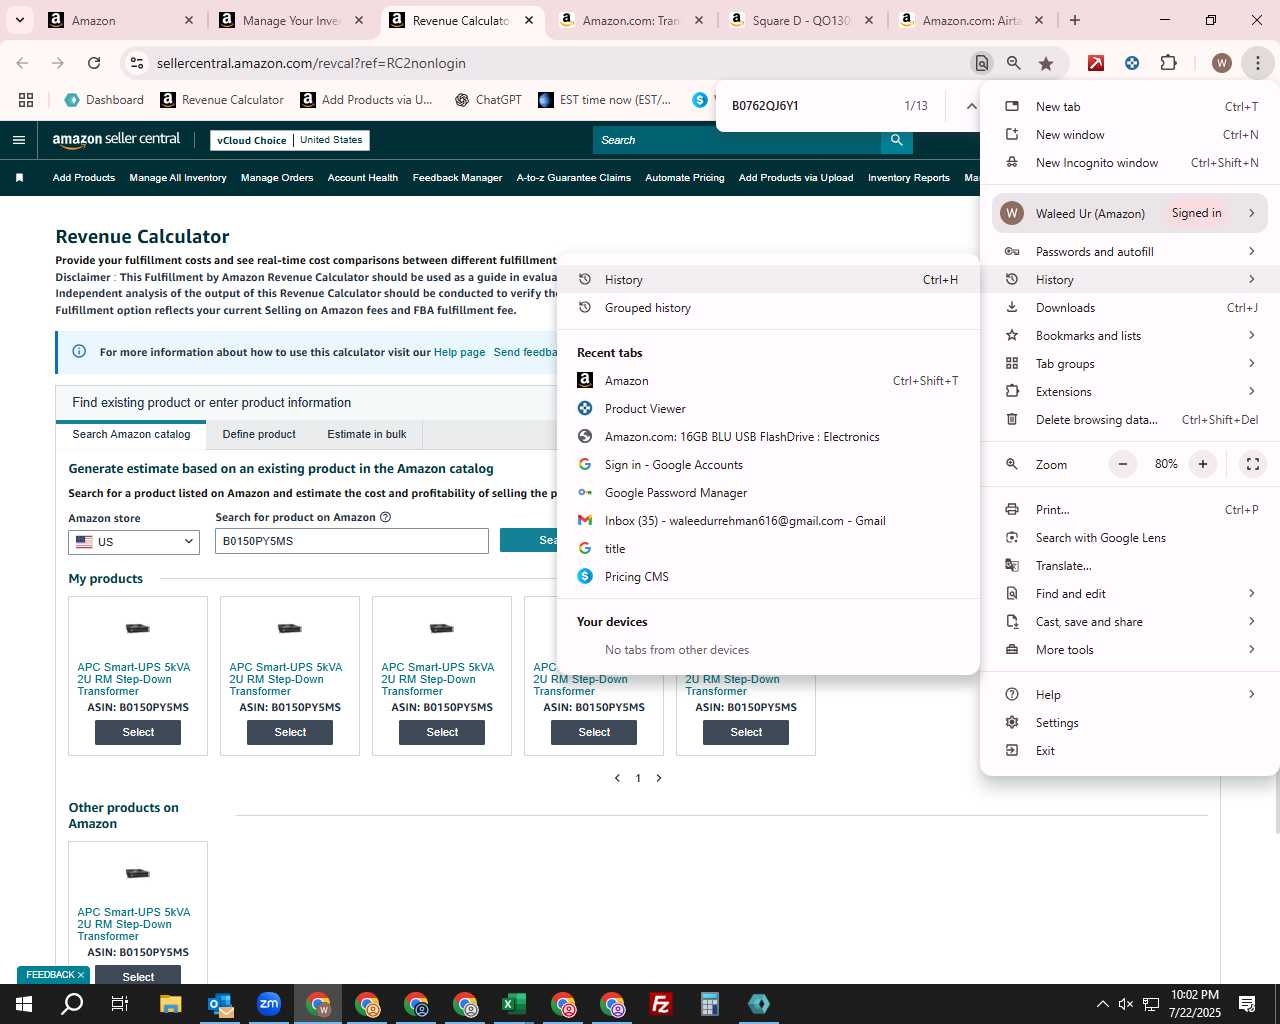This screenshot has height=1024, width=1280.
Task: Select first APC Smart-UPS product card
Action: [138, 732]
